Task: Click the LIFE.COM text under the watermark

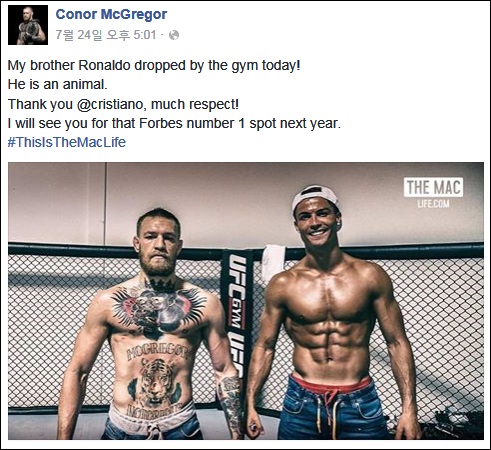Action: (433, 203)
